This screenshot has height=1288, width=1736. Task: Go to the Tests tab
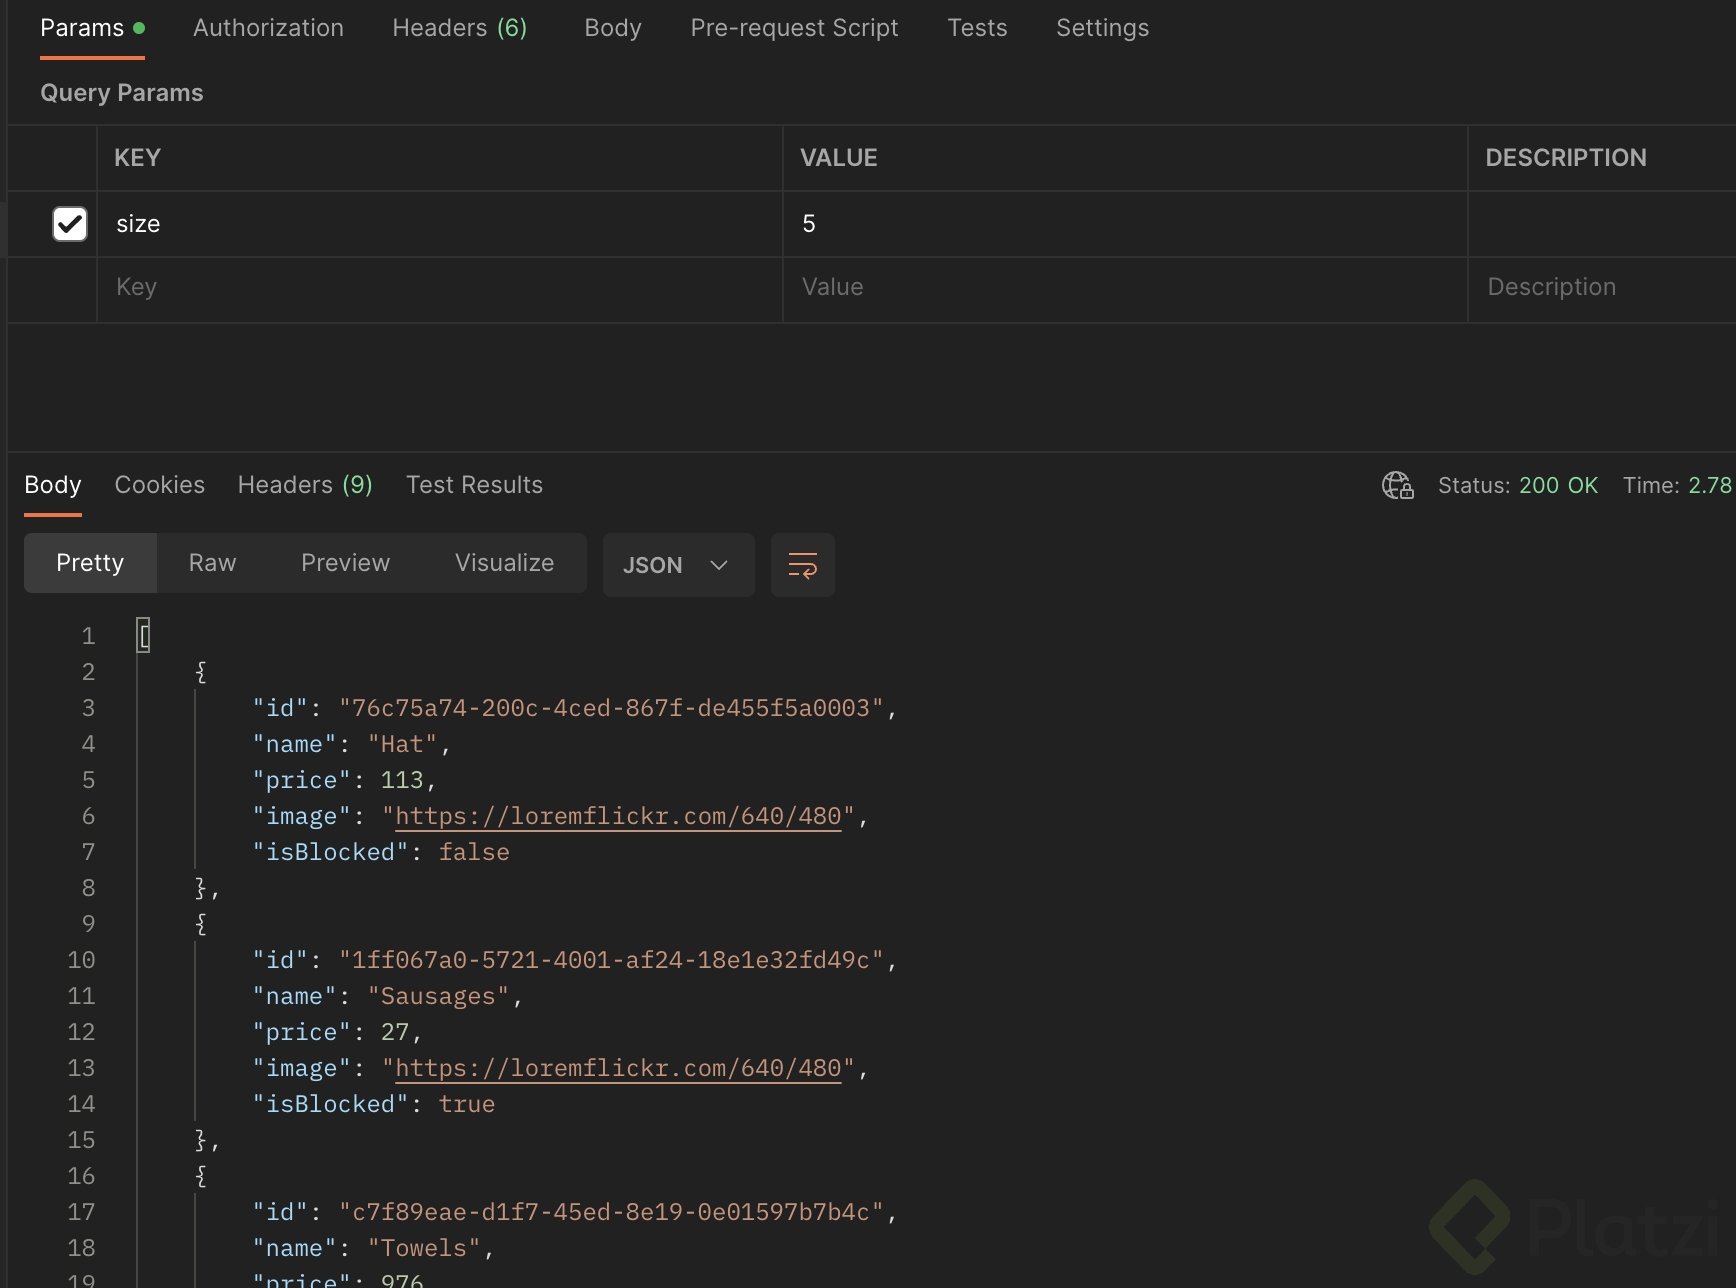click(977, 28)
